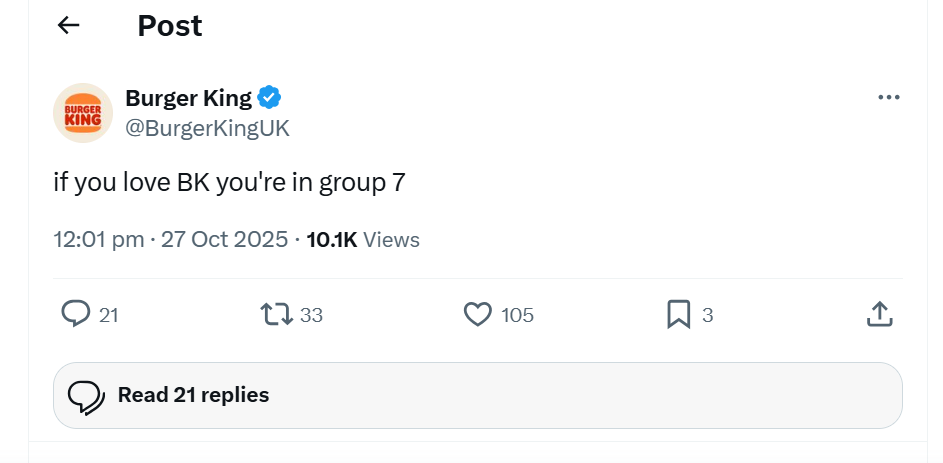This screenshot has height=463, width=943.
Task: Click the blue verified badge
Action: (x=270, y=98)
